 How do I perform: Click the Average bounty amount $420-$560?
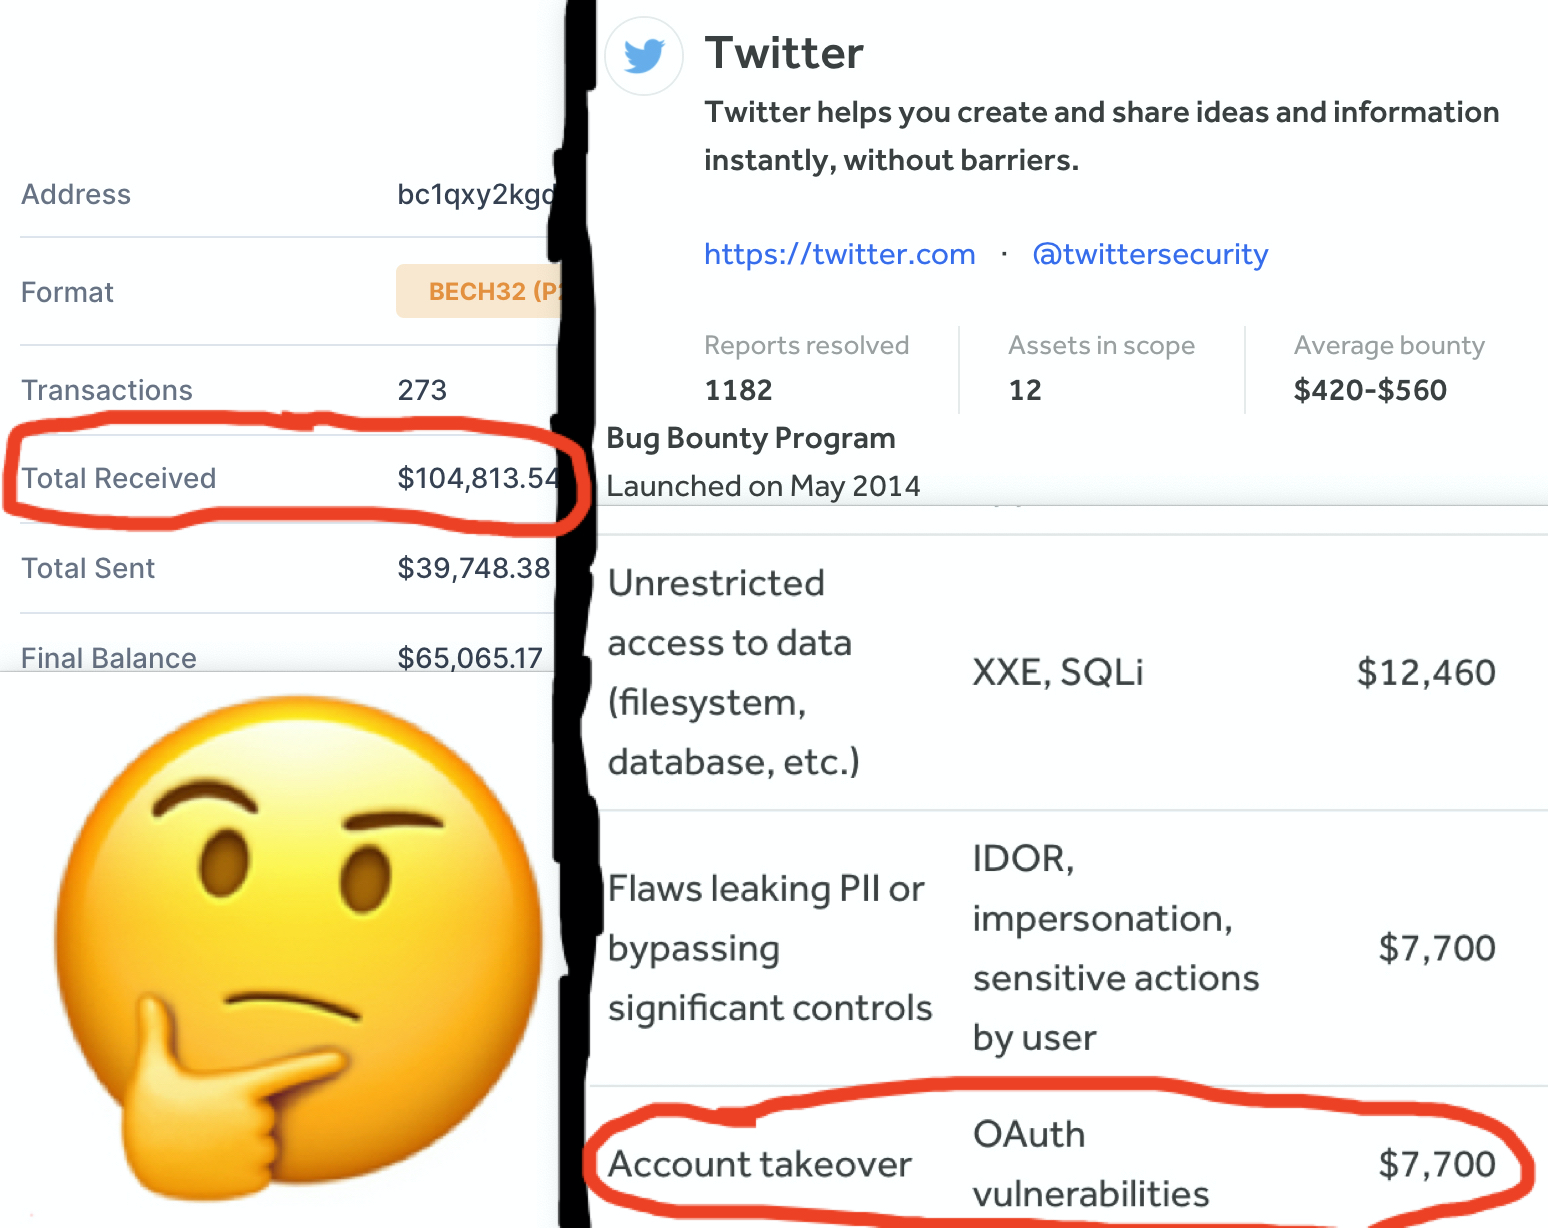pyautogui.click(x=1369, y=390)
